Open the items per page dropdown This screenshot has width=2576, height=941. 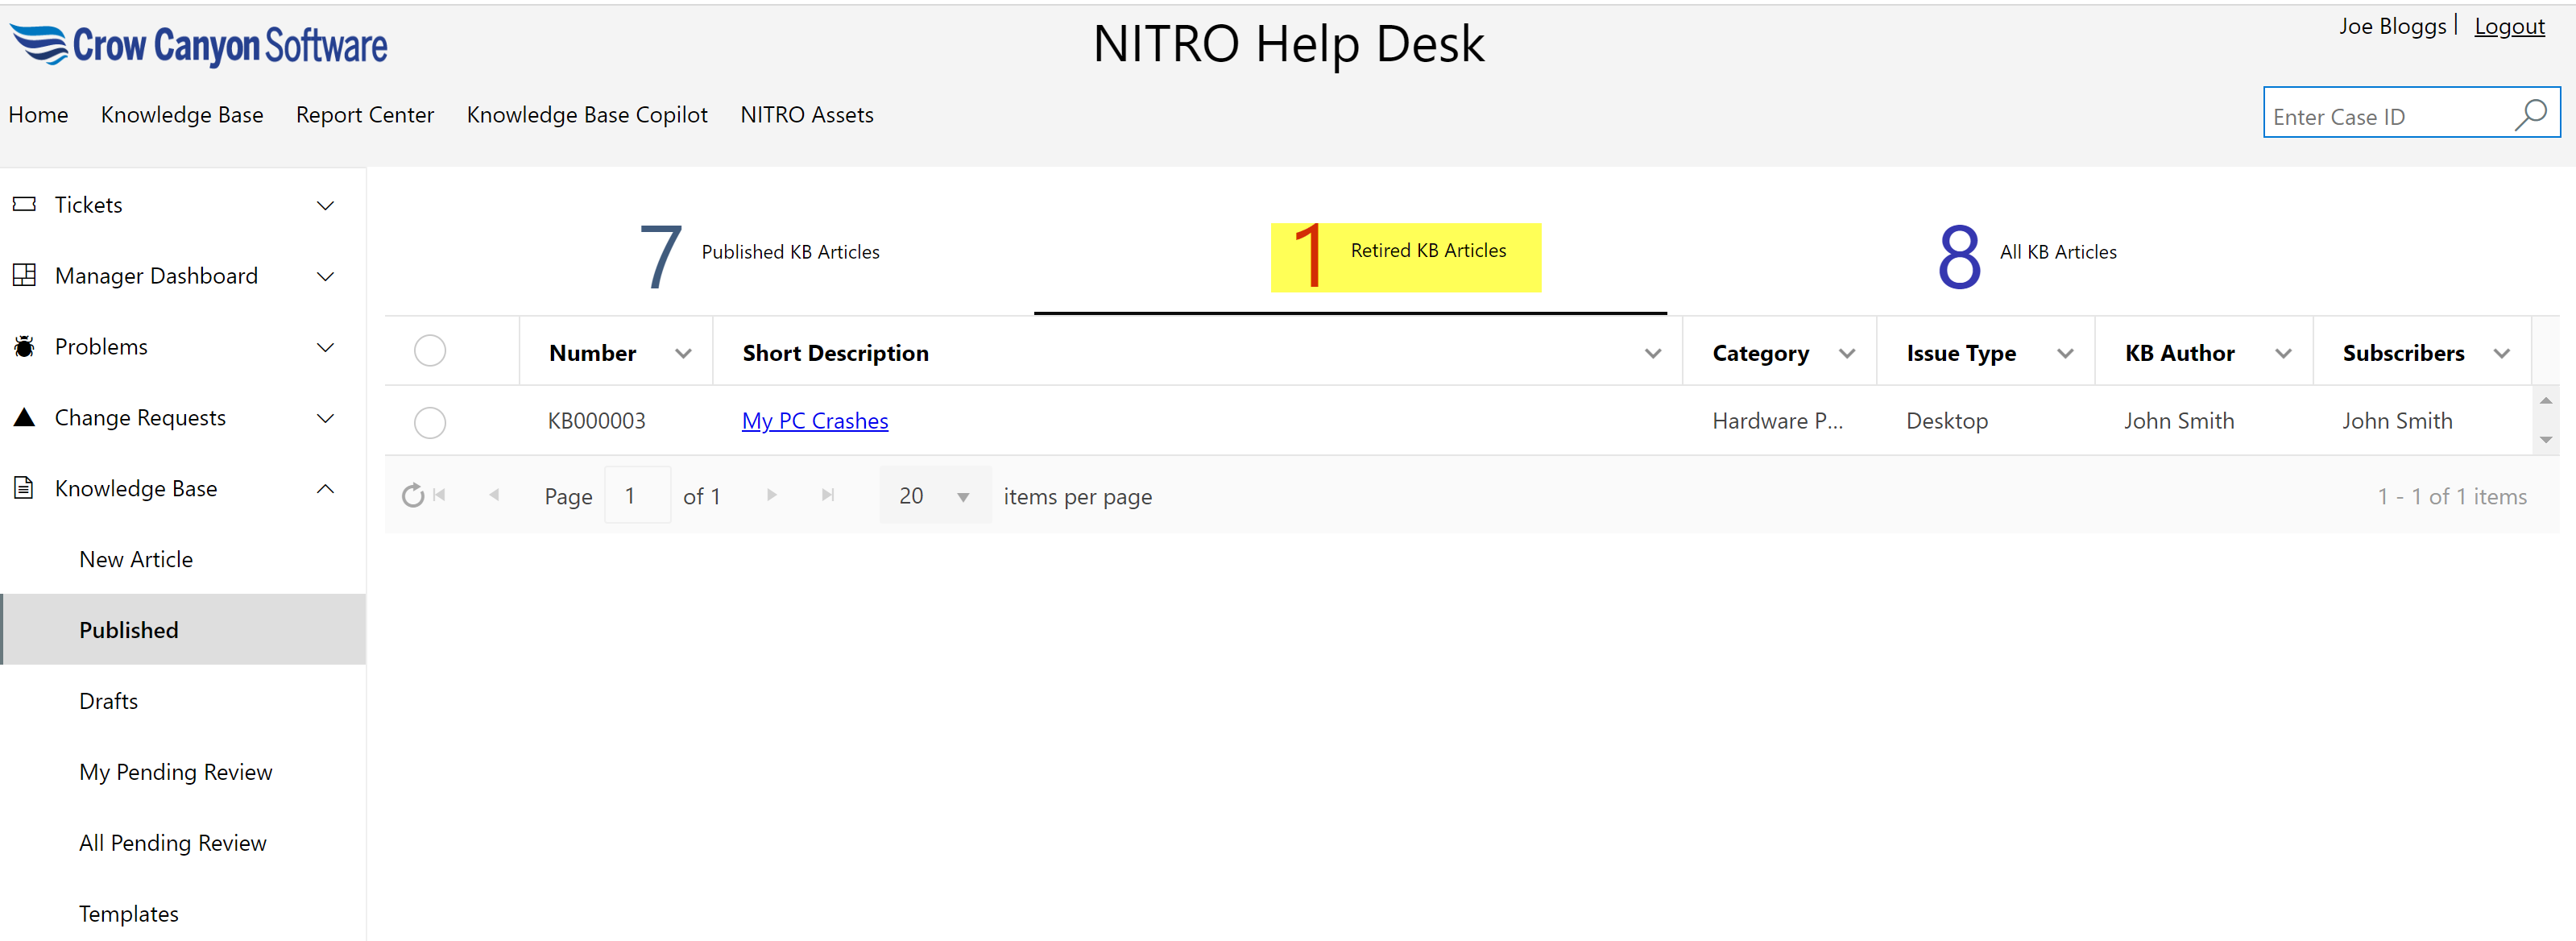click(x=935, y=495)
